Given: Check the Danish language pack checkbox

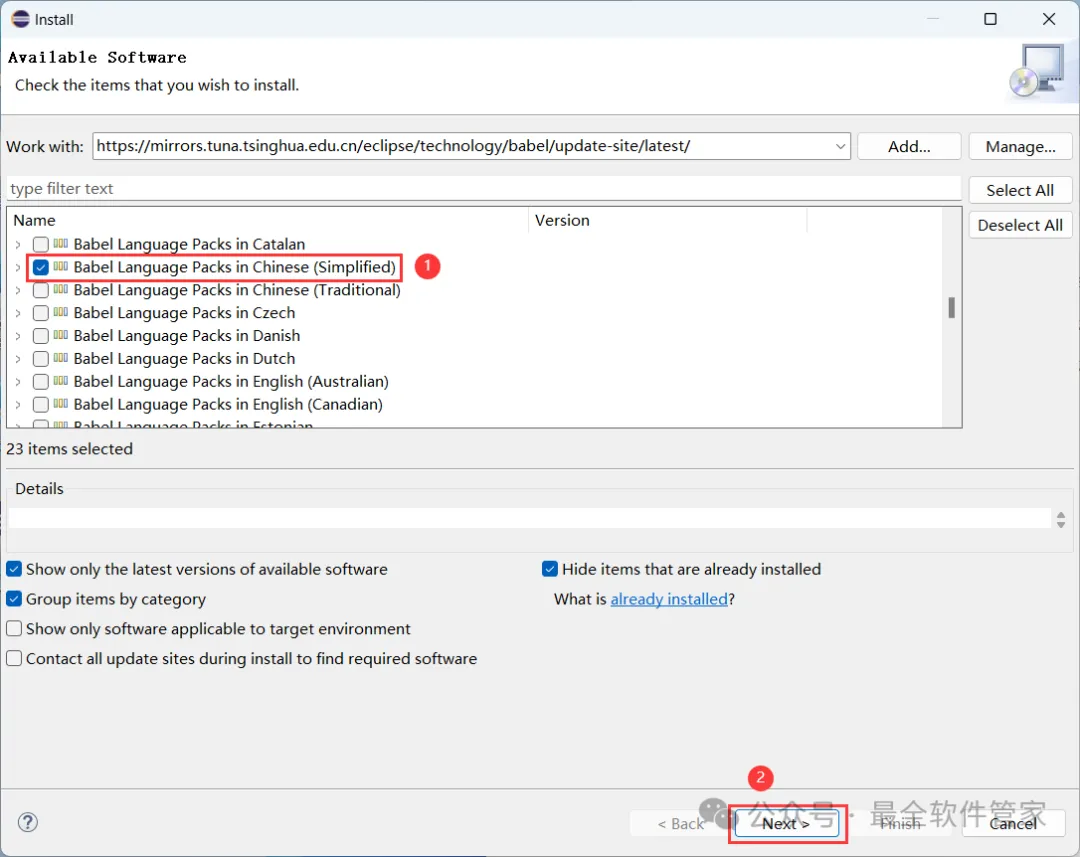Looking at the screenshot, I should pos(41,335).
